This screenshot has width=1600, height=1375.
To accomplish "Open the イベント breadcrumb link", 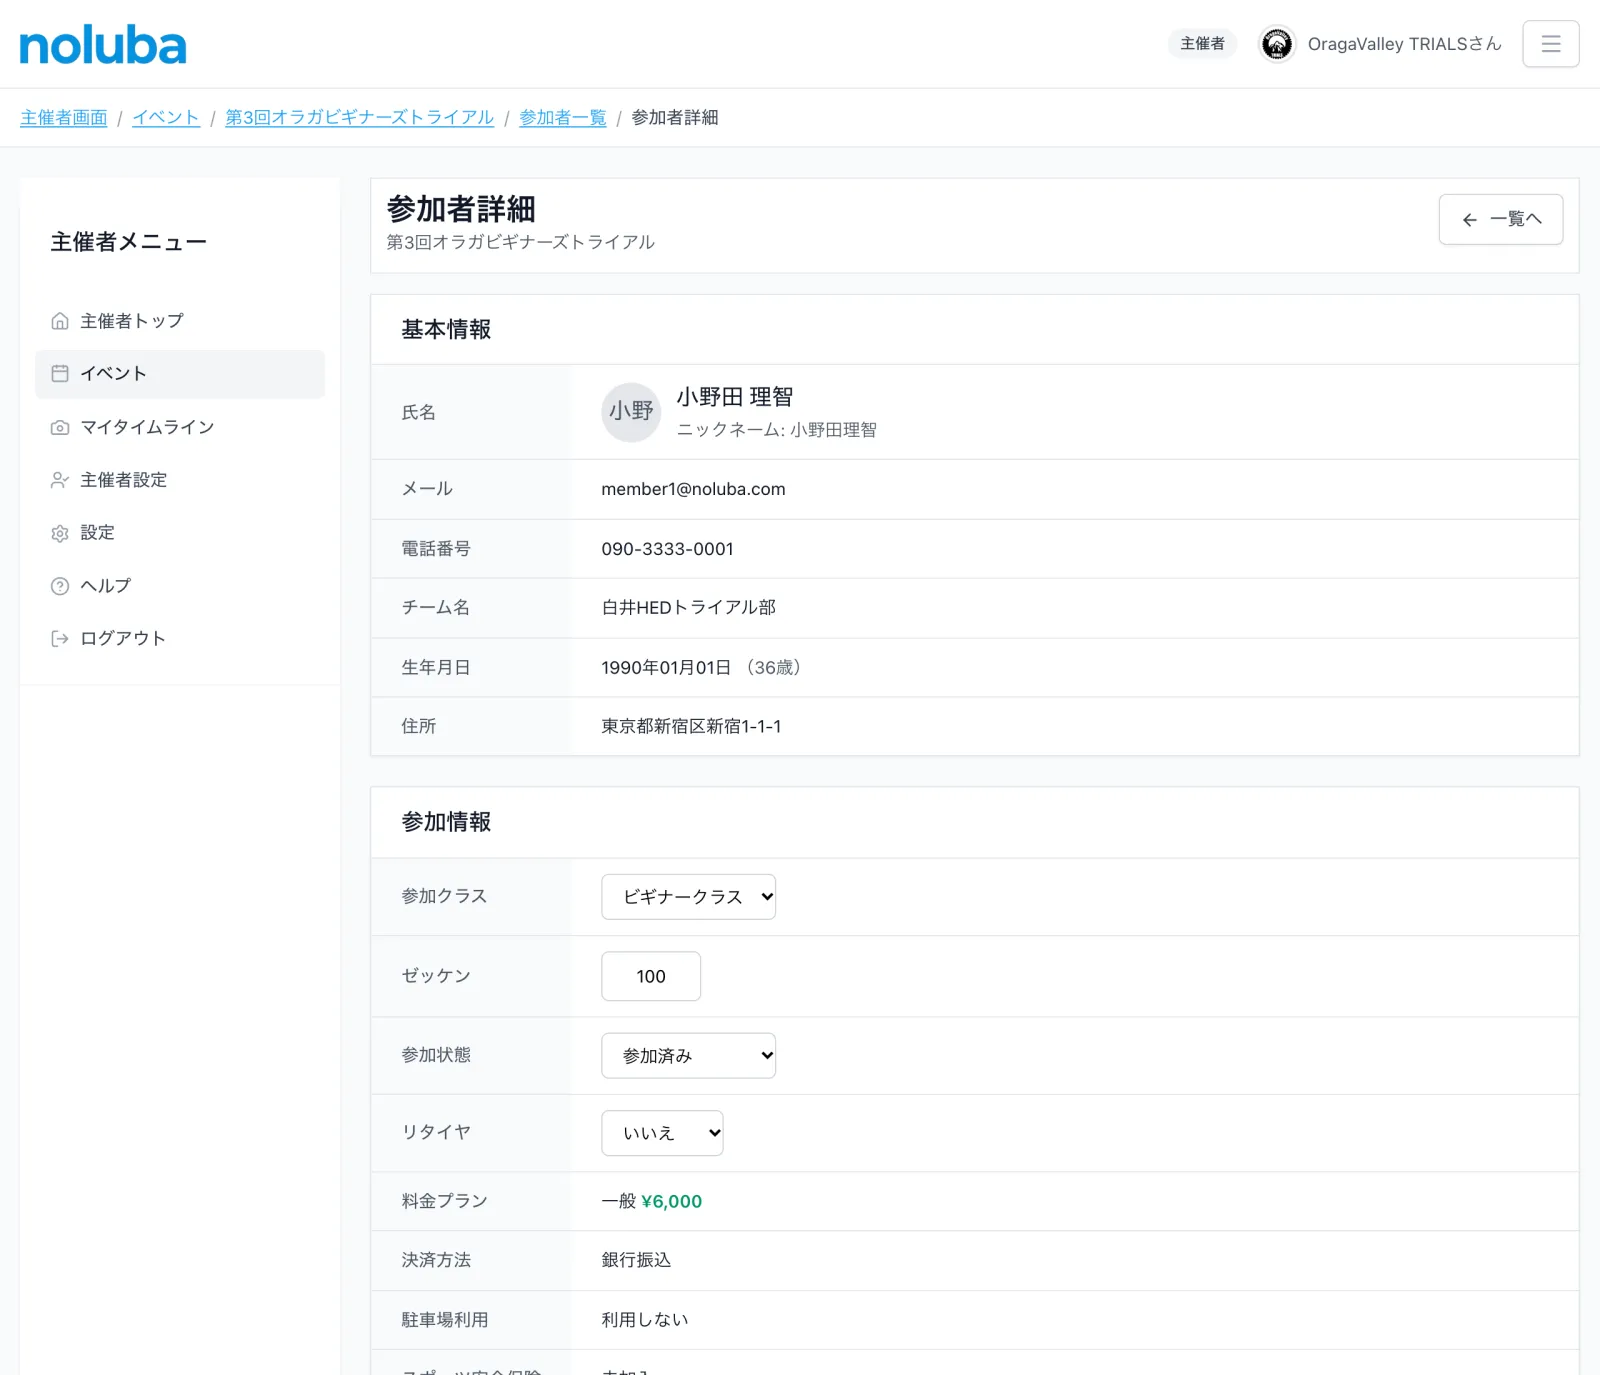I will click(x=166, y=118).
